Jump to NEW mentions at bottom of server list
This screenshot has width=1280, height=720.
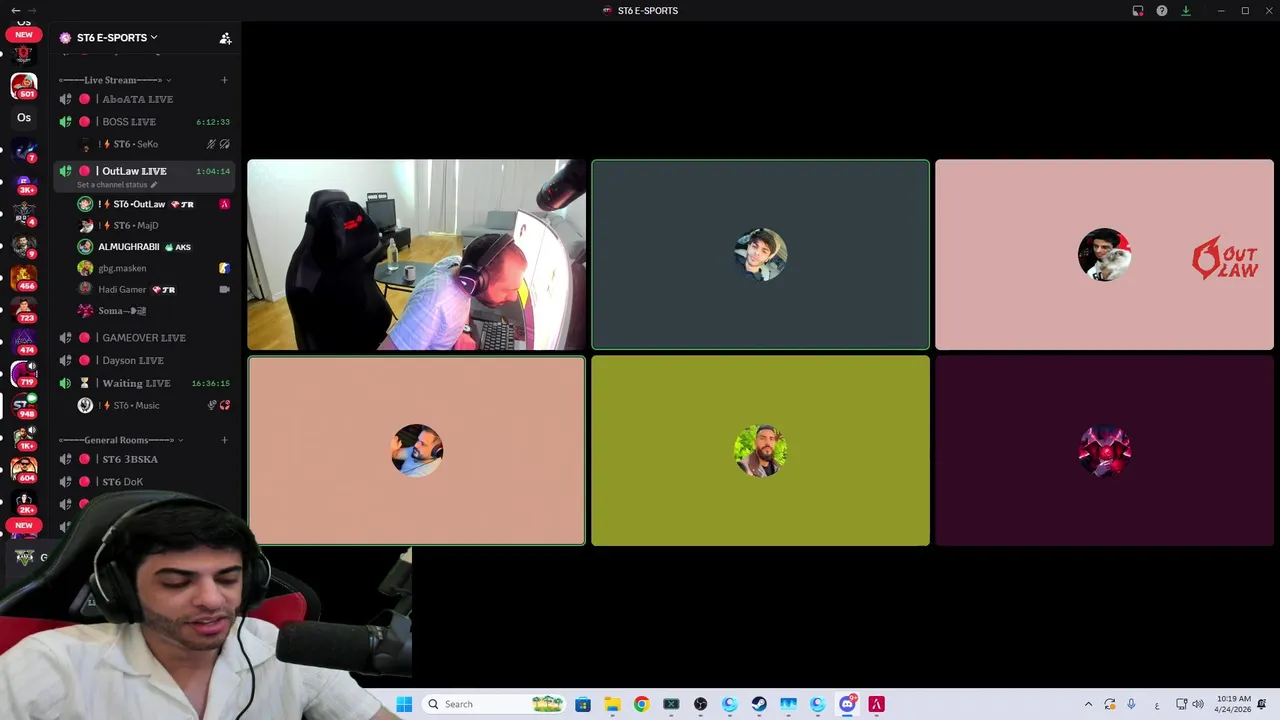[x=24, y=525]
